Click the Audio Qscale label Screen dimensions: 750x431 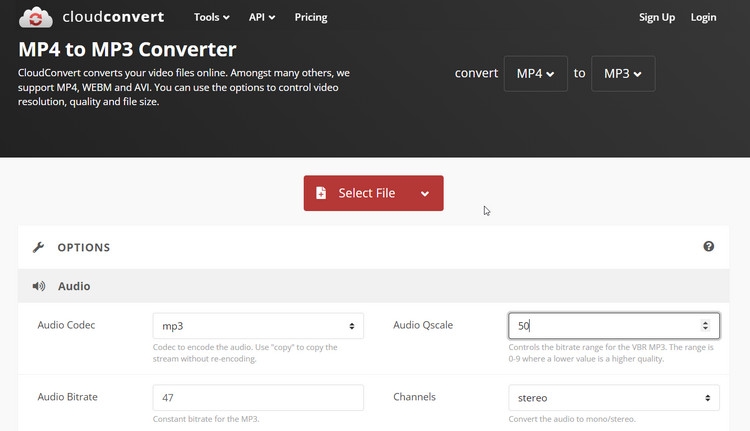click(423, 325)
